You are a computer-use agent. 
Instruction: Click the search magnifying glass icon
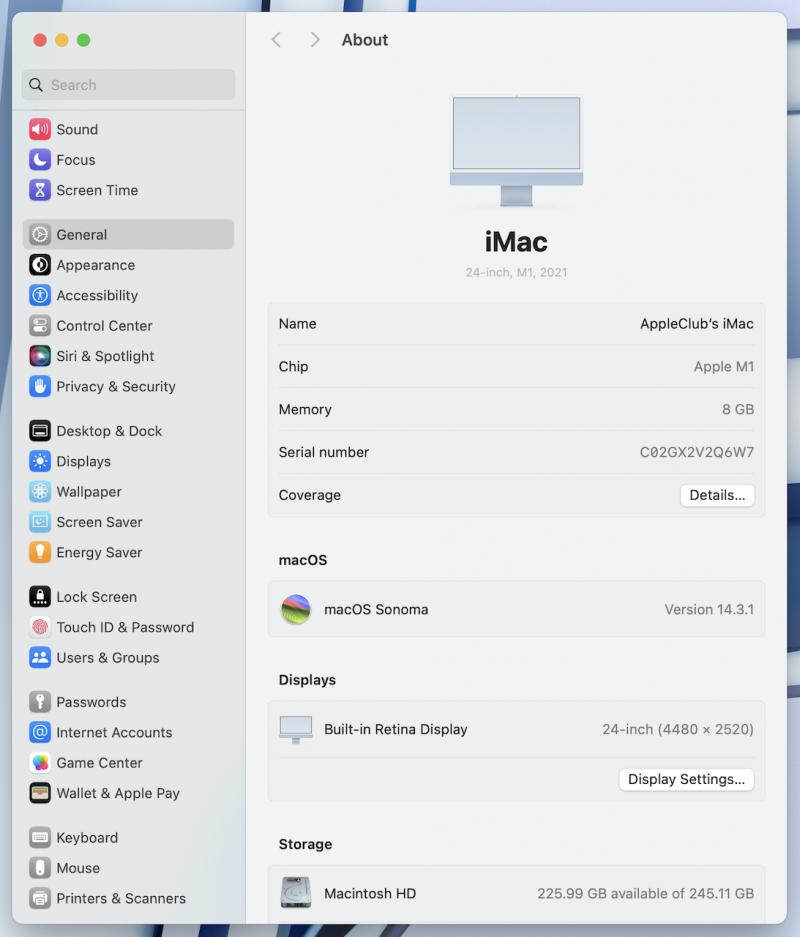click(36, 85)
